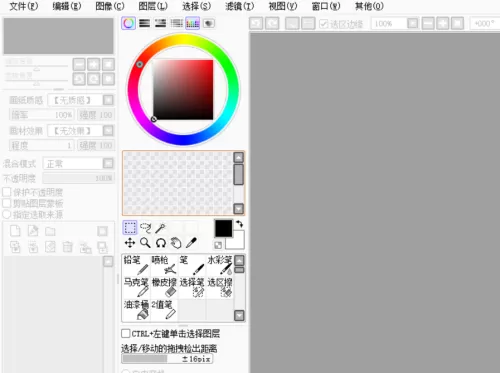500x373 pixels.
Task: Toggle the RGB slider panel icon
Action: [144, 23]
